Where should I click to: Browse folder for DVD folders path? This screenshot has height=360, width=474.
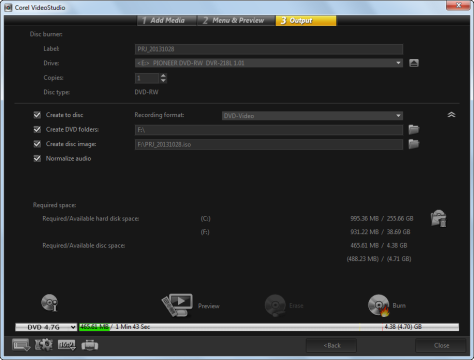coord(414,129)
